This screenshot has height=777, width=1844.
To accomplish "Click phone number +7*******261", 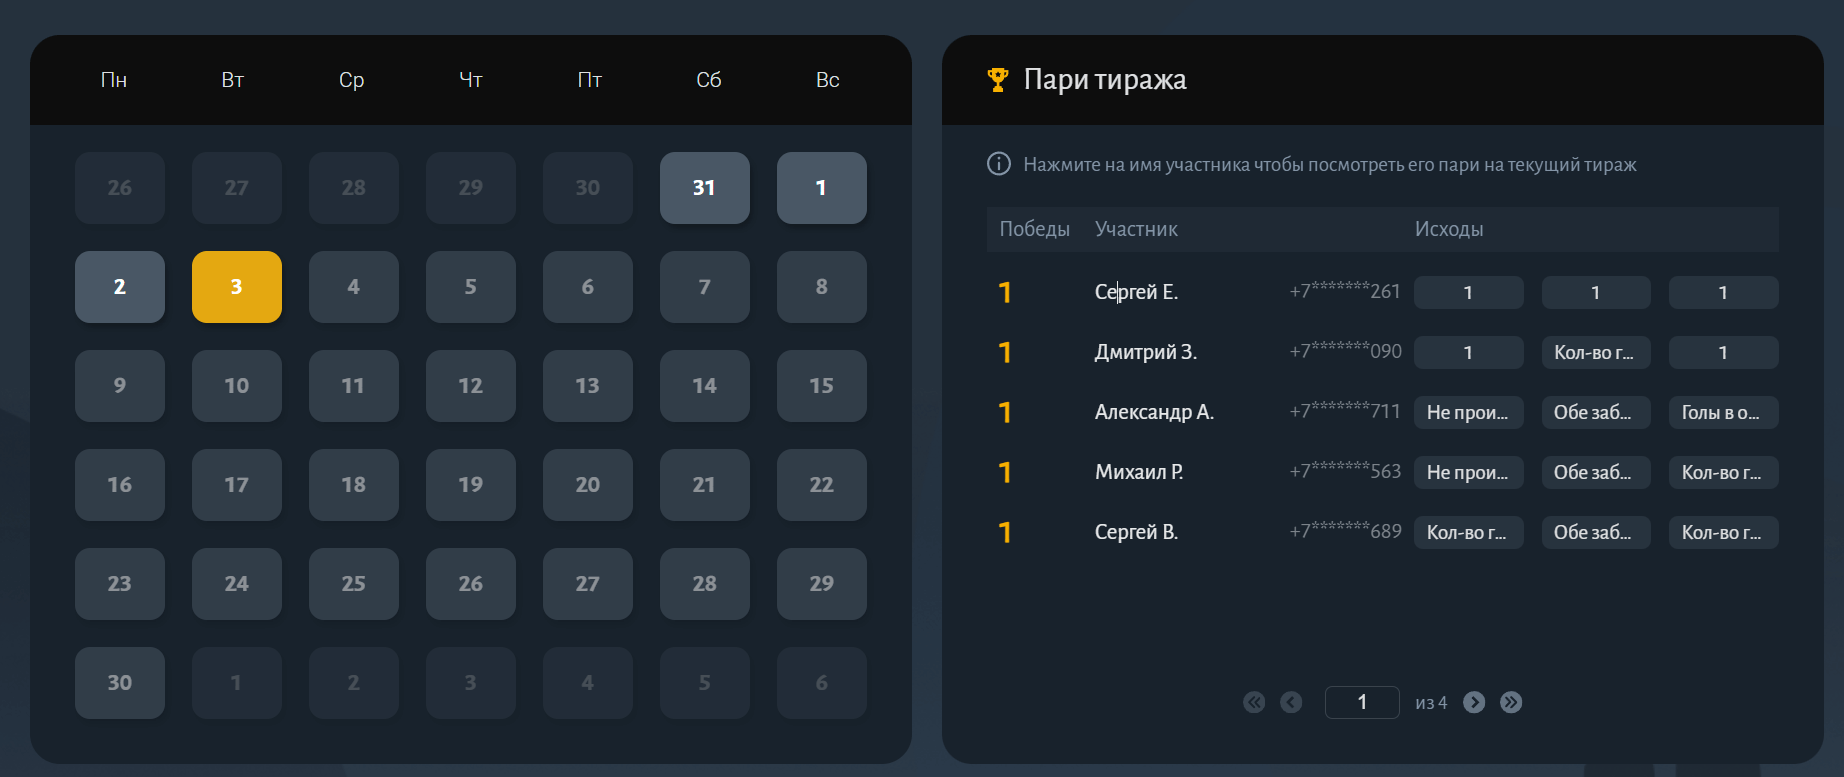I will tap(1345, 291).
